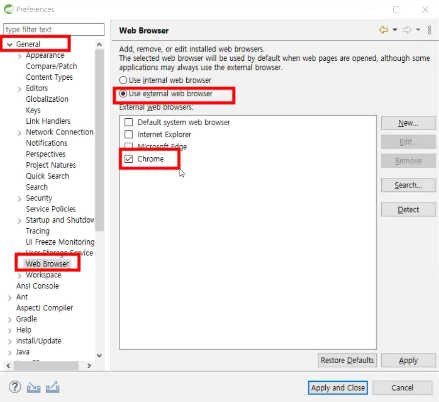Click the Detect button
The height and width of the screenshot is (402, 439).
(x=408, y=210)
